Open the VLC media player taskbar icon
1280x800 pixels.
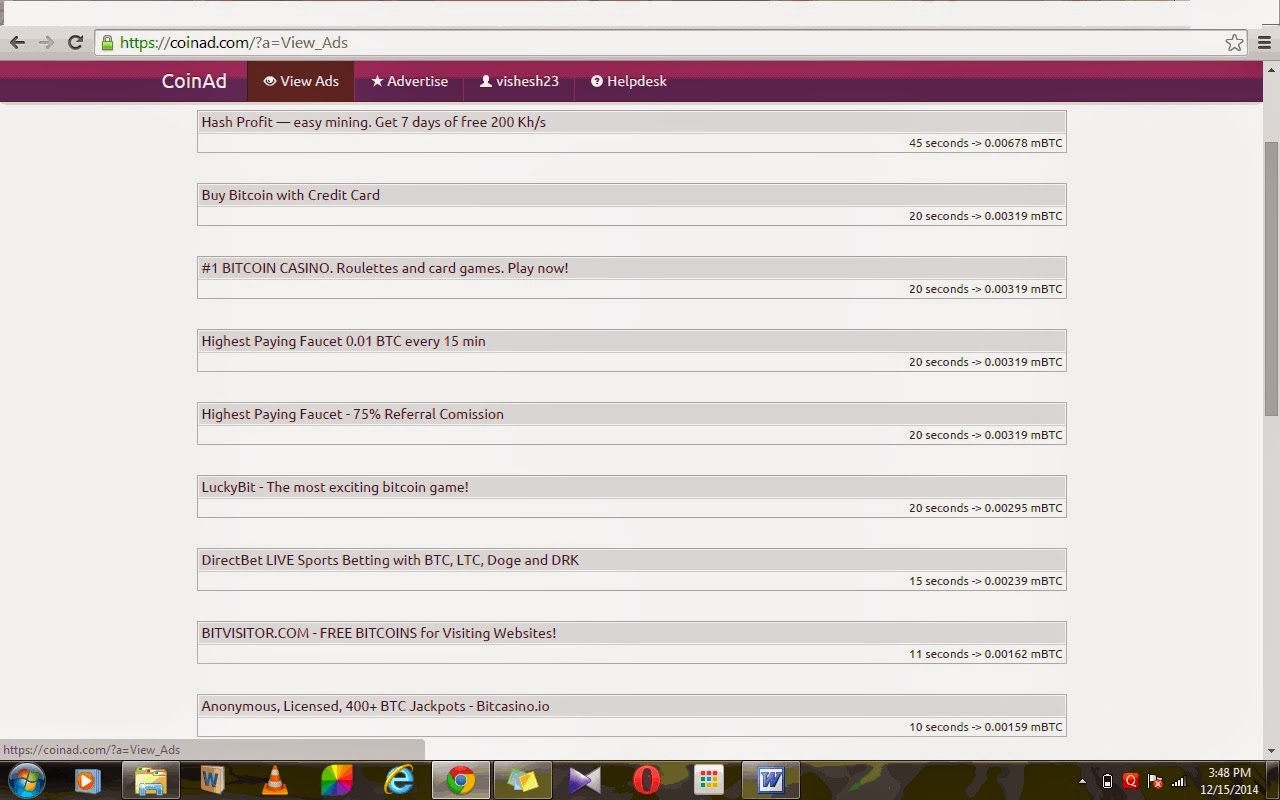coord(274,780)
